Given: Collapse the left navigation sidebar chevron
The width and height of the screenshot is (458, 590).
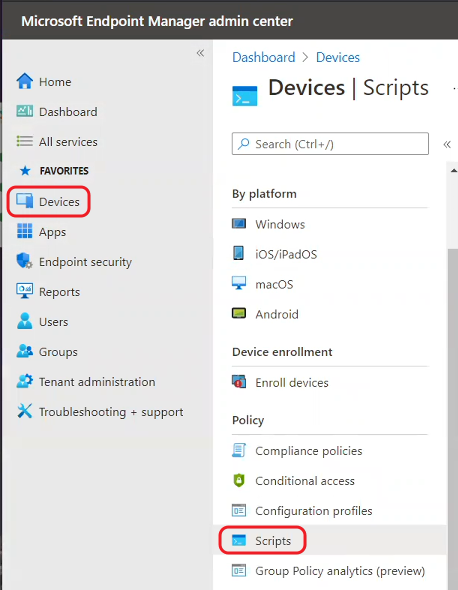Looking at the screenshot, I should (200, 53).
